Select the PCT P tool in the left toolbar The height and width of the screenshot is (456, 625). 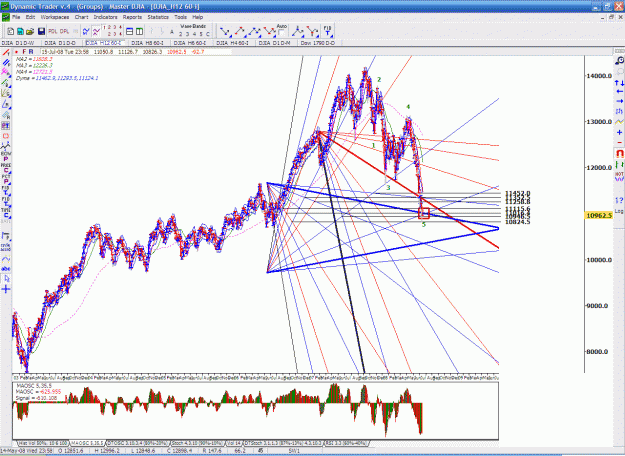pyautogui.click(x=6, y=179)
